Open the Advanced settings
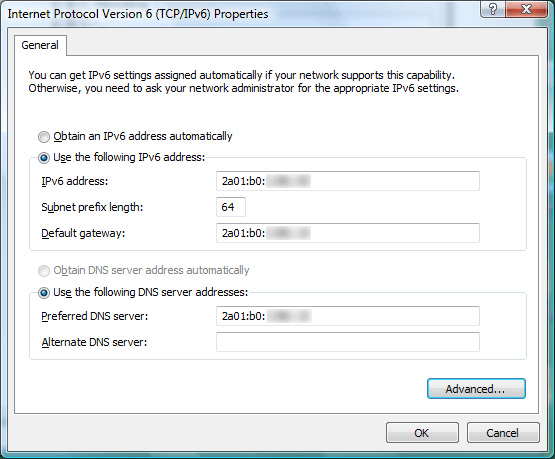 coord(476,389)
